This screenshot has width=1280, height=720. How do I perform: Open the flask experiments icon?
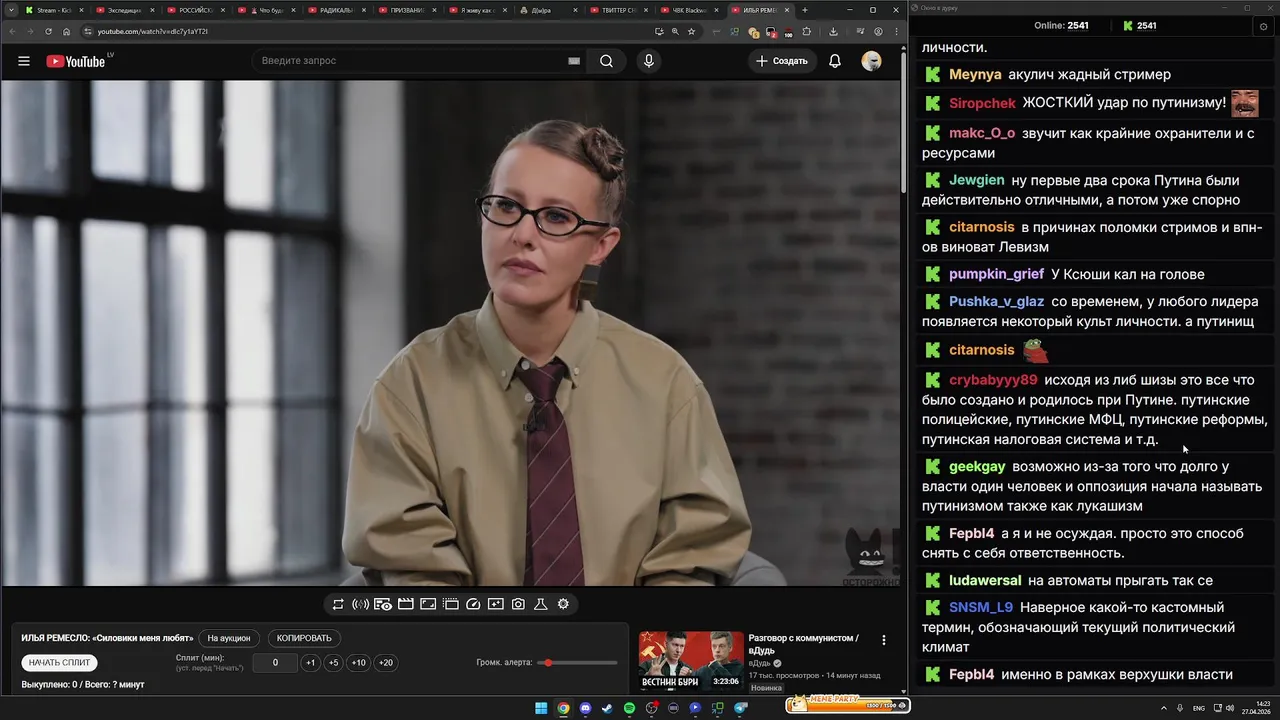pos(541,604)
